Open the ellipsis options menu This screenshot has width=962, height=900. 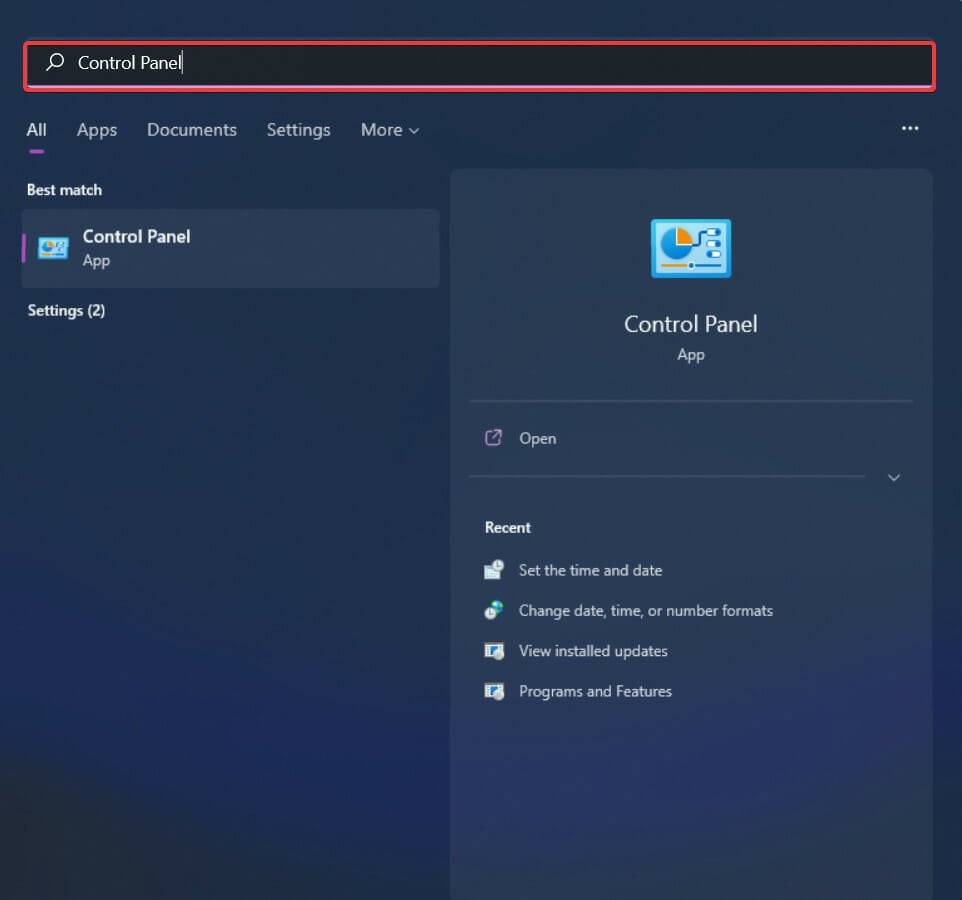coord(910,128)
